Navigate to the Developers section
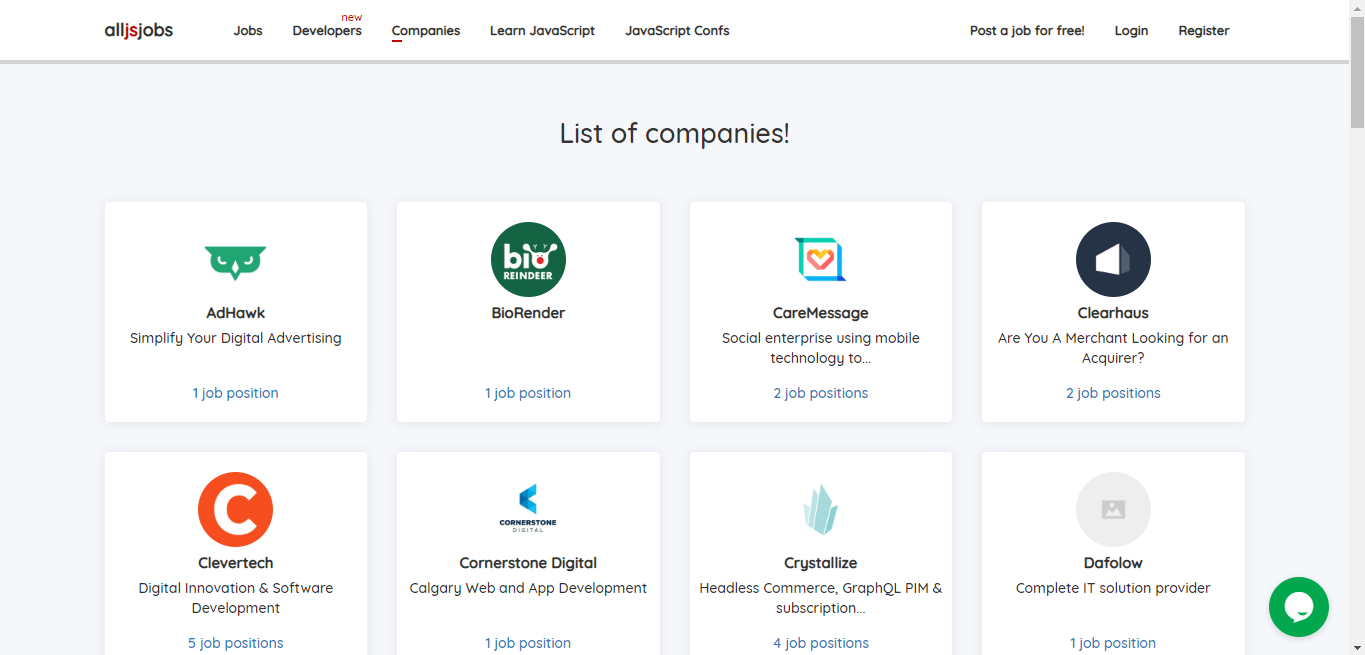The height and width of the screenshot is (655, 1365). 327,31
